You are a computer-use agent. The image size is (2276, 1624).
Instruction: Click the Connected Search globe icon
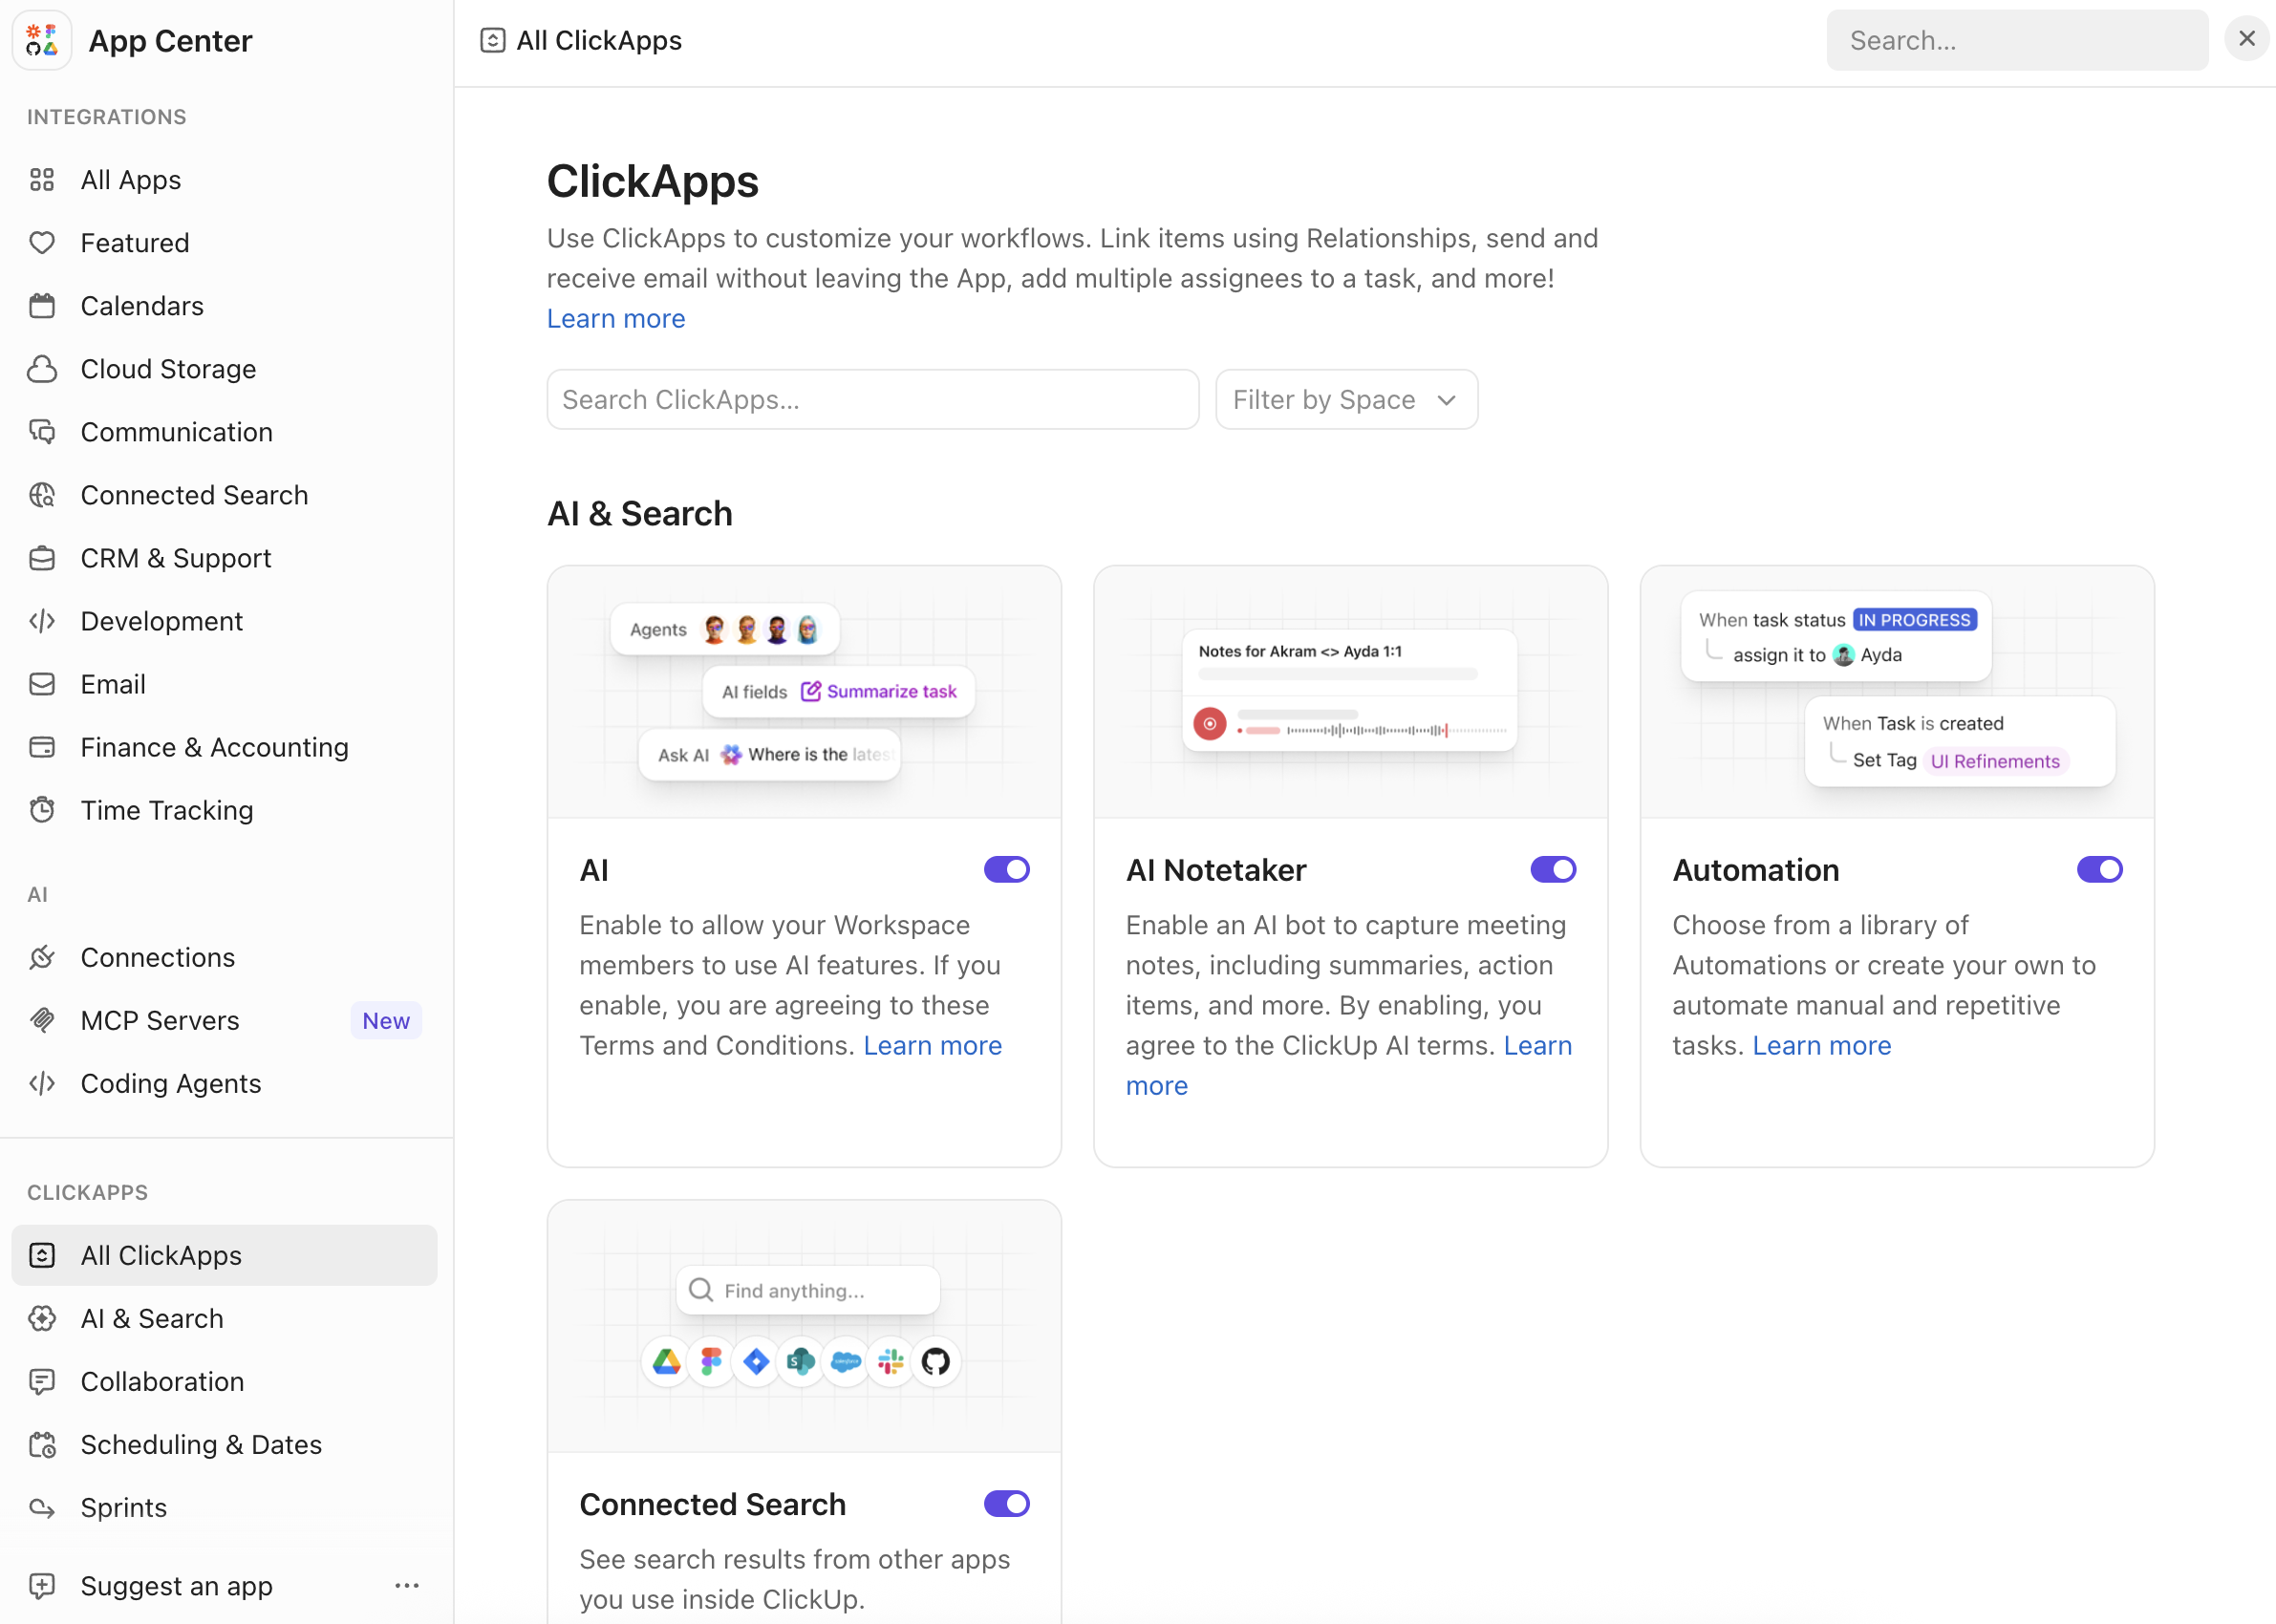click(42, 495)
